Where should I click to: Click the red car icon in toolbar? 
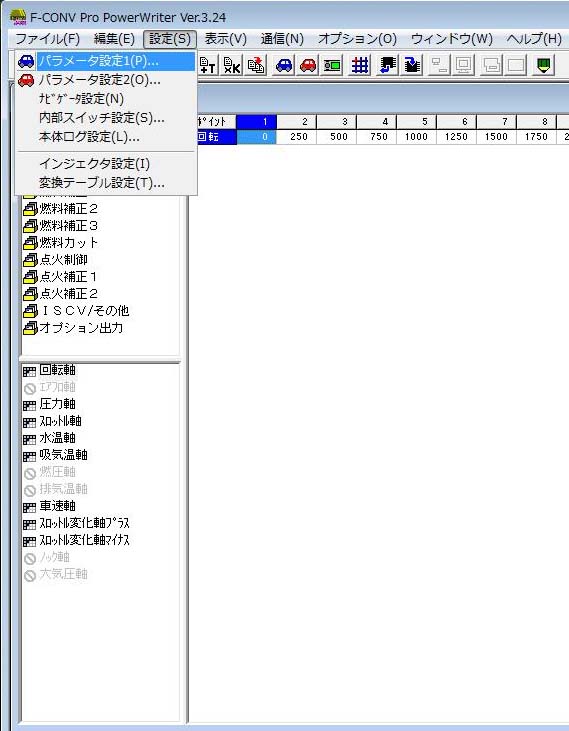(308, 66)
